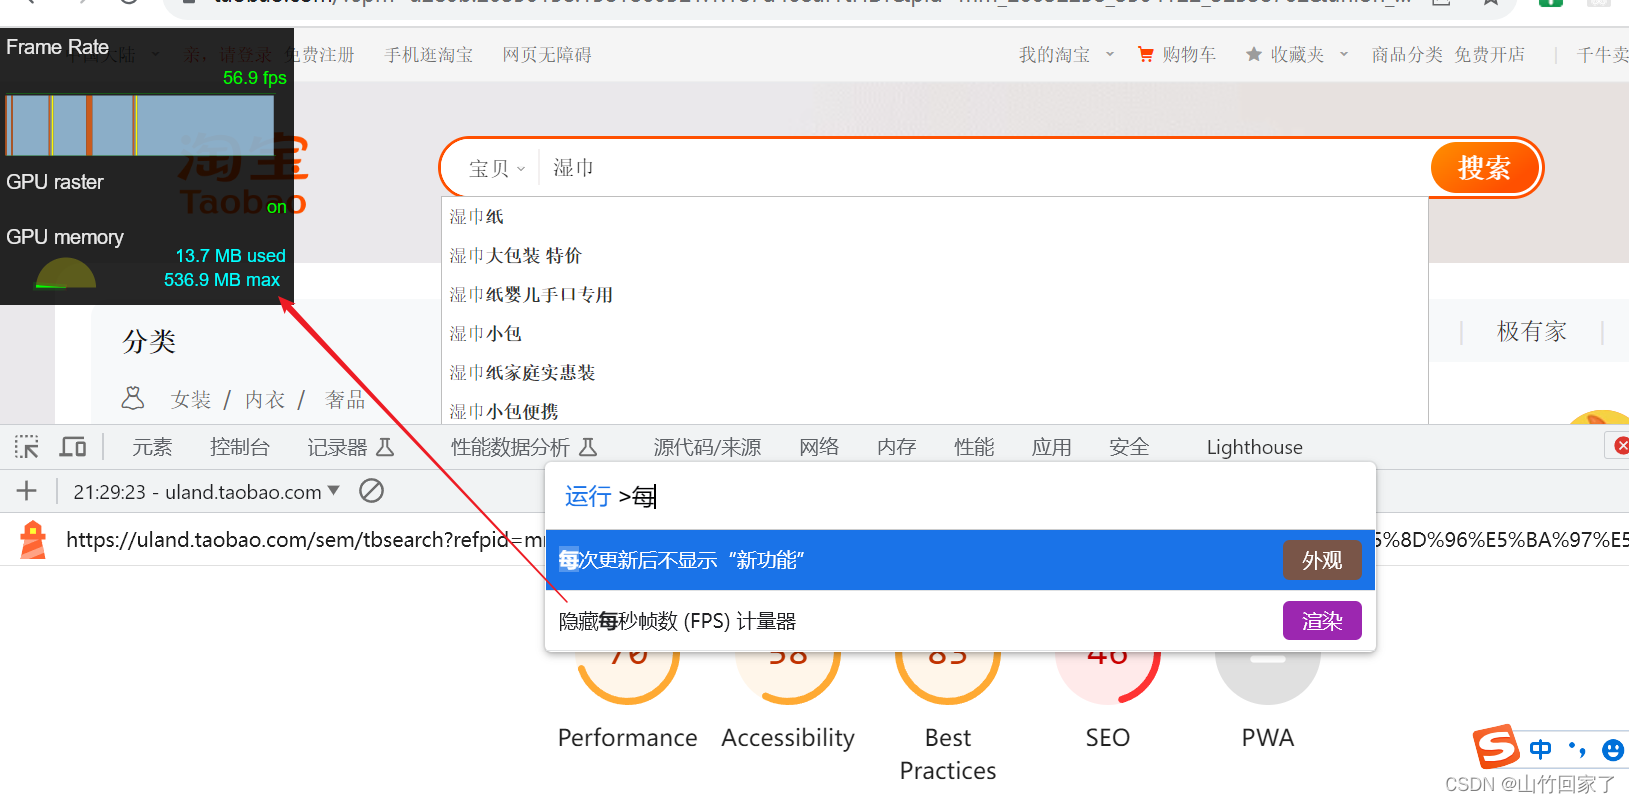Click the command menu input field

(960, 496)
